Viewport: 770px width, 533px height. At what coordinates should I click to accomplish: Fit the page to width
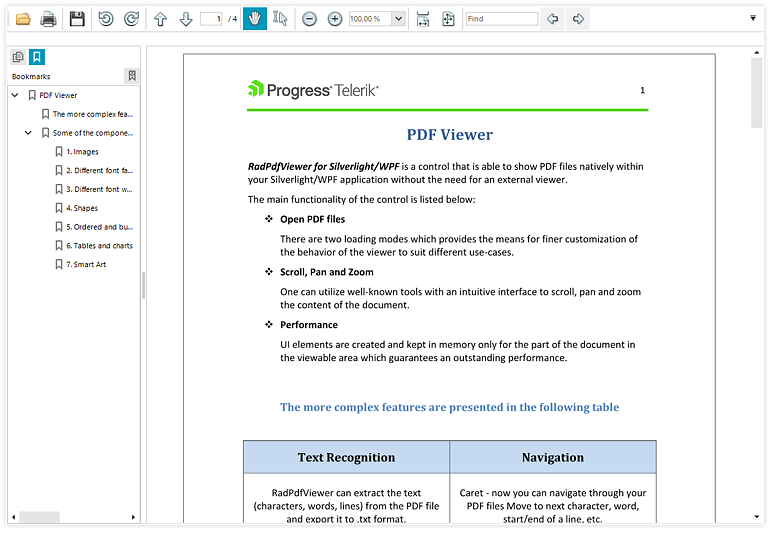pyautogui.click(x=423, y=19)
